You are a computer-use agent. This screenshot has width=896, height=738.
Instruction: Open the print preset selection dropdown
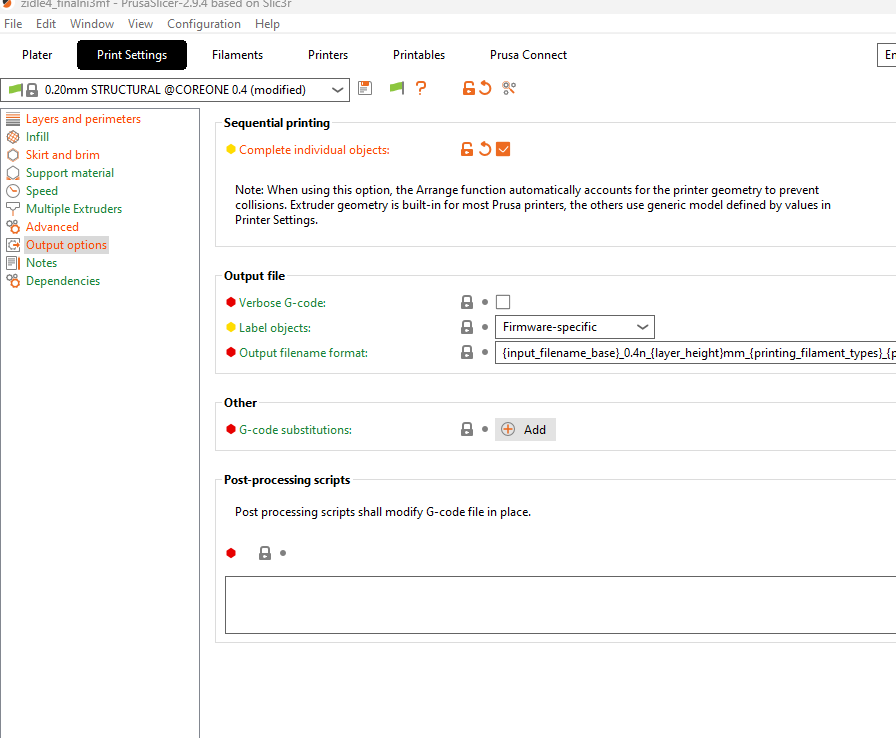pyautogui.click(x=176, y=90)
